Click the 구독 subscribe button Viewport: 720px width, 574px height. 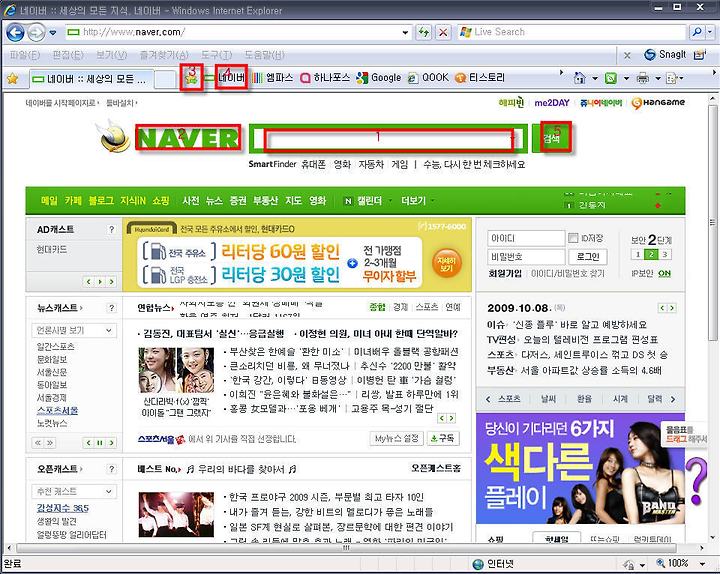coord(443,439)
